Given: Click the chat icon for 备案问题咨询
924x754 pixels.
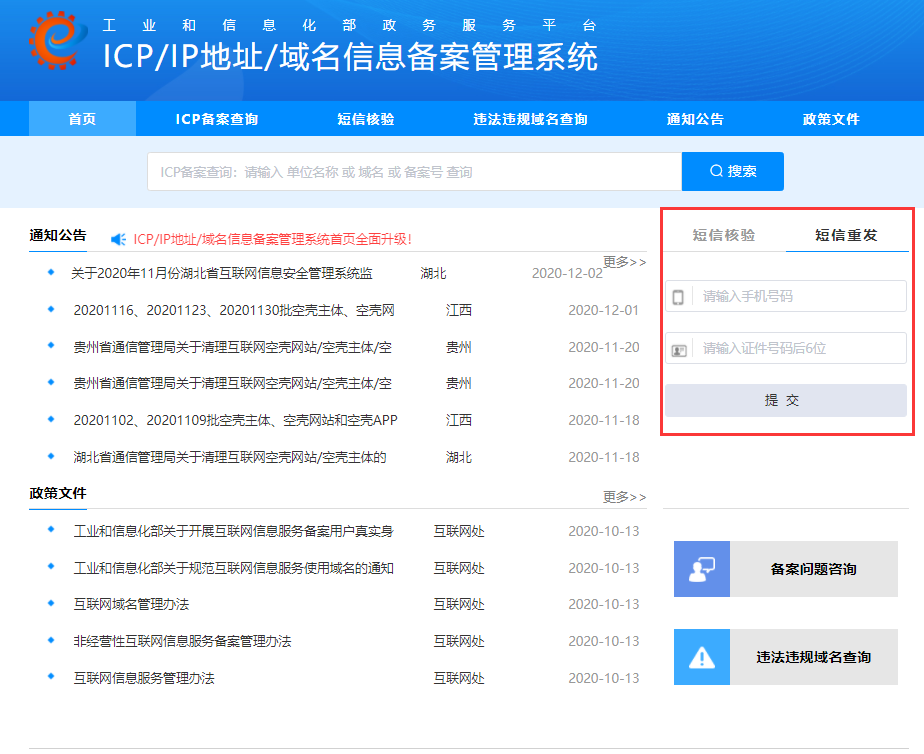Looking at the screenshot, I should pos(702,569).
